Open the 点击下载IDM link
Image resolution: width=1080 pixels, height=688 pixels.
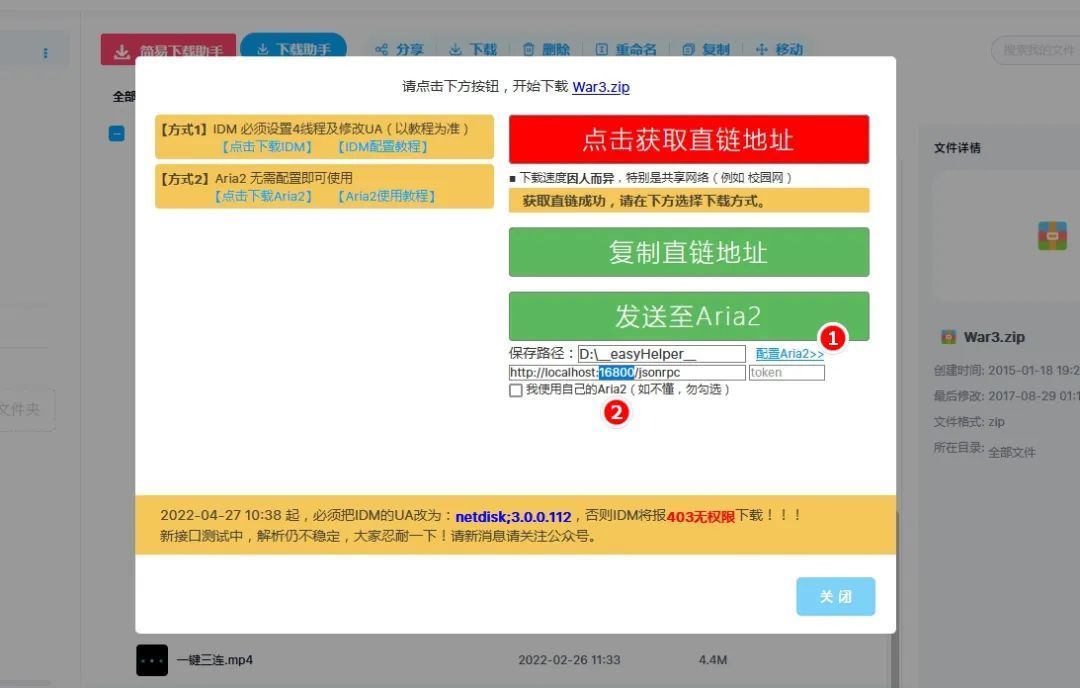point(267,147)
